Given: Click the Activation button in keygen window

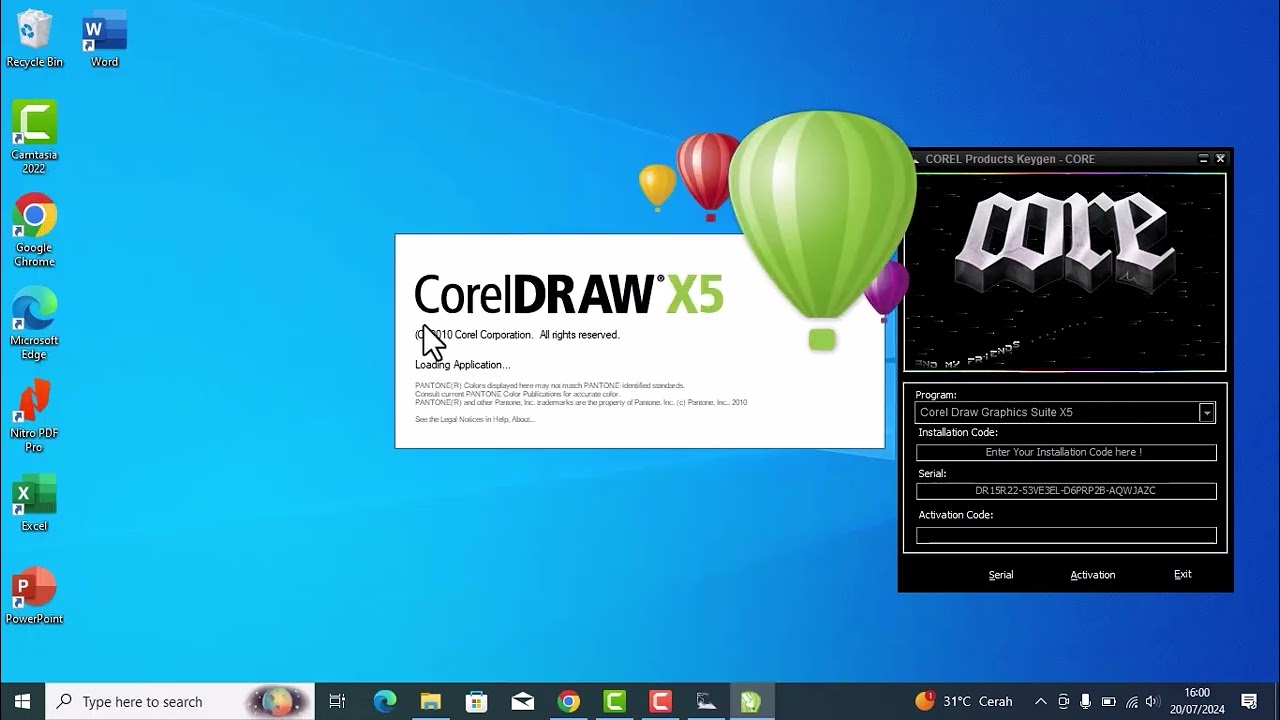Looking at the screenshot, I should pos(1092,575).
